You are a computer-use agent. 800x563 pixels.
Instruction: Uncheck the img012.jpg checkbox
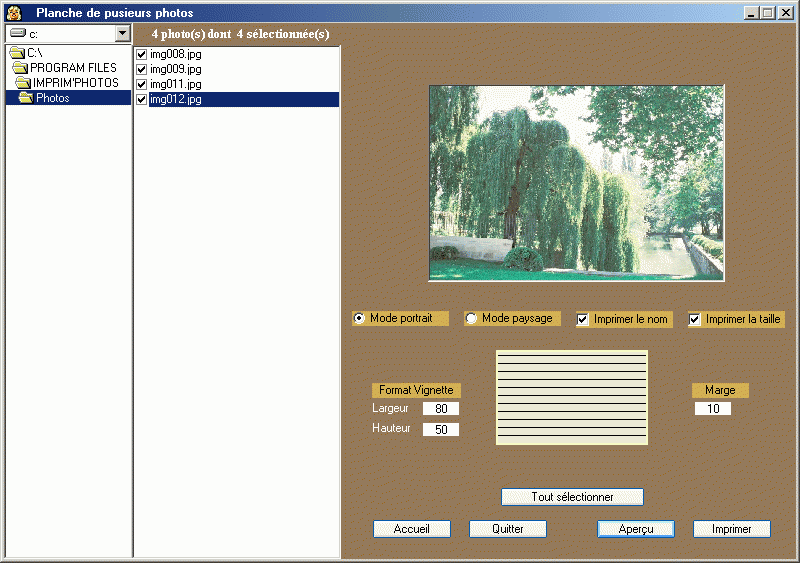[x=142, y=99]
